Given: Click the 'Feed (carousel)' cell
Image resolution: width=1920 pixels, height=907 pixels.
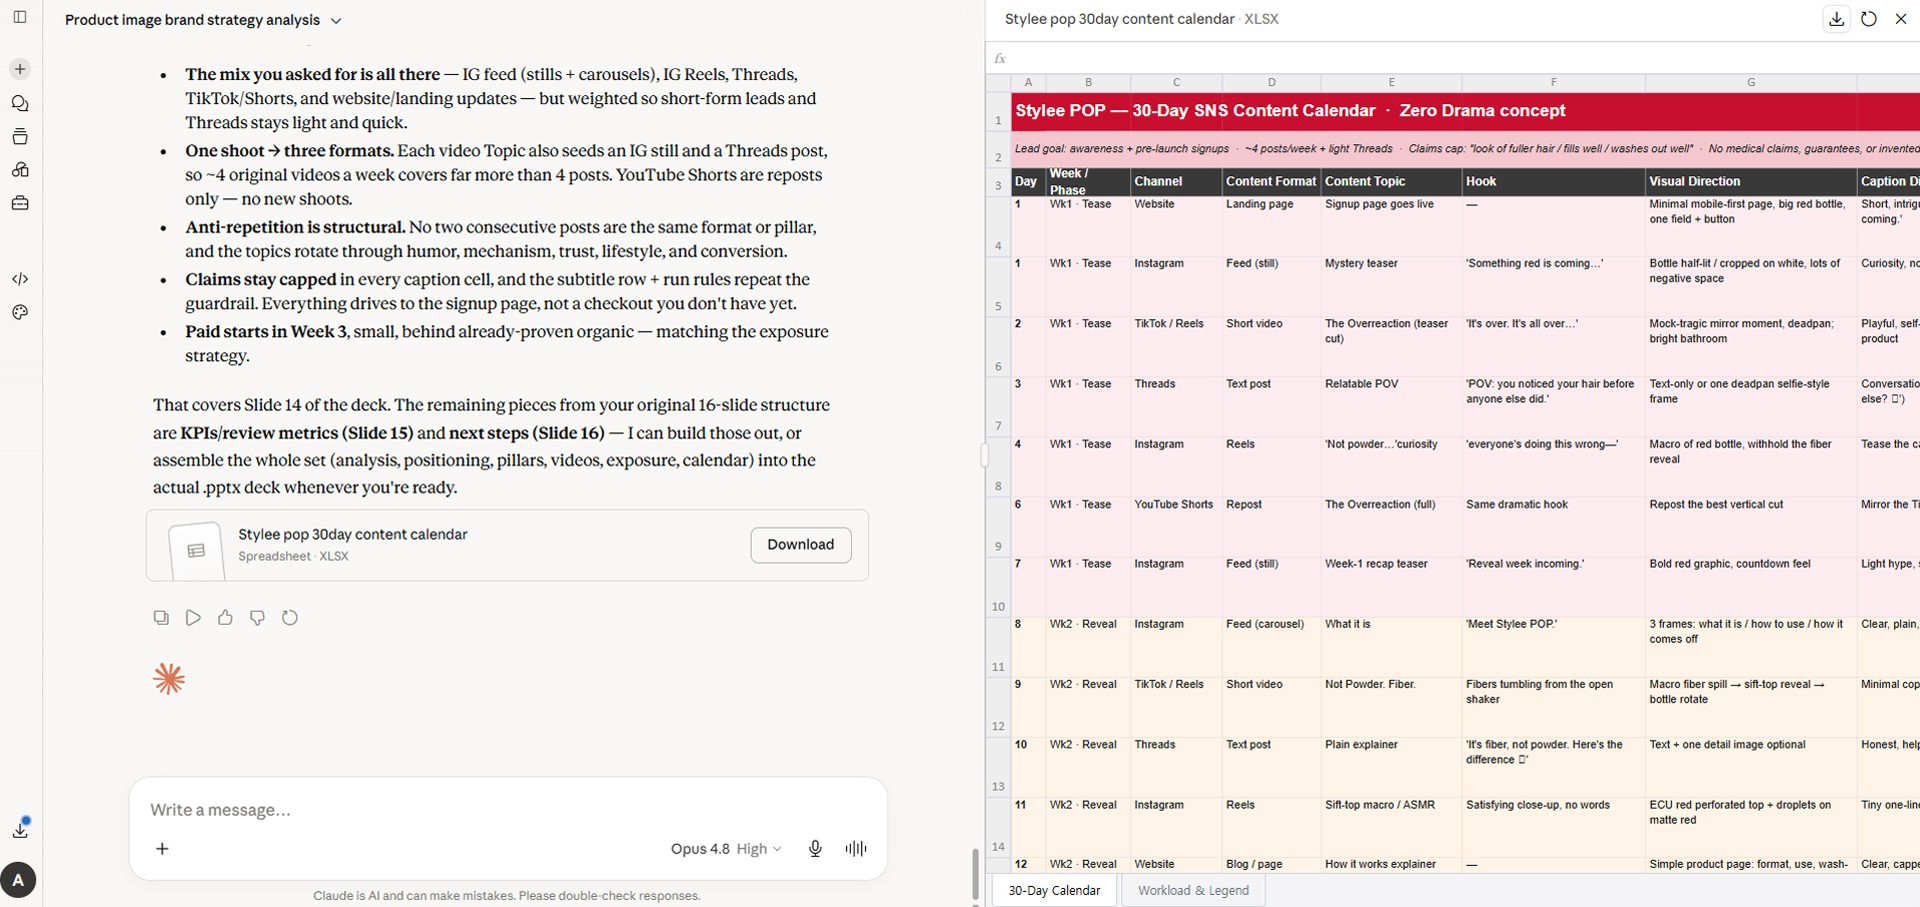Looking at the screenshot, I should tap(1271, 647).
